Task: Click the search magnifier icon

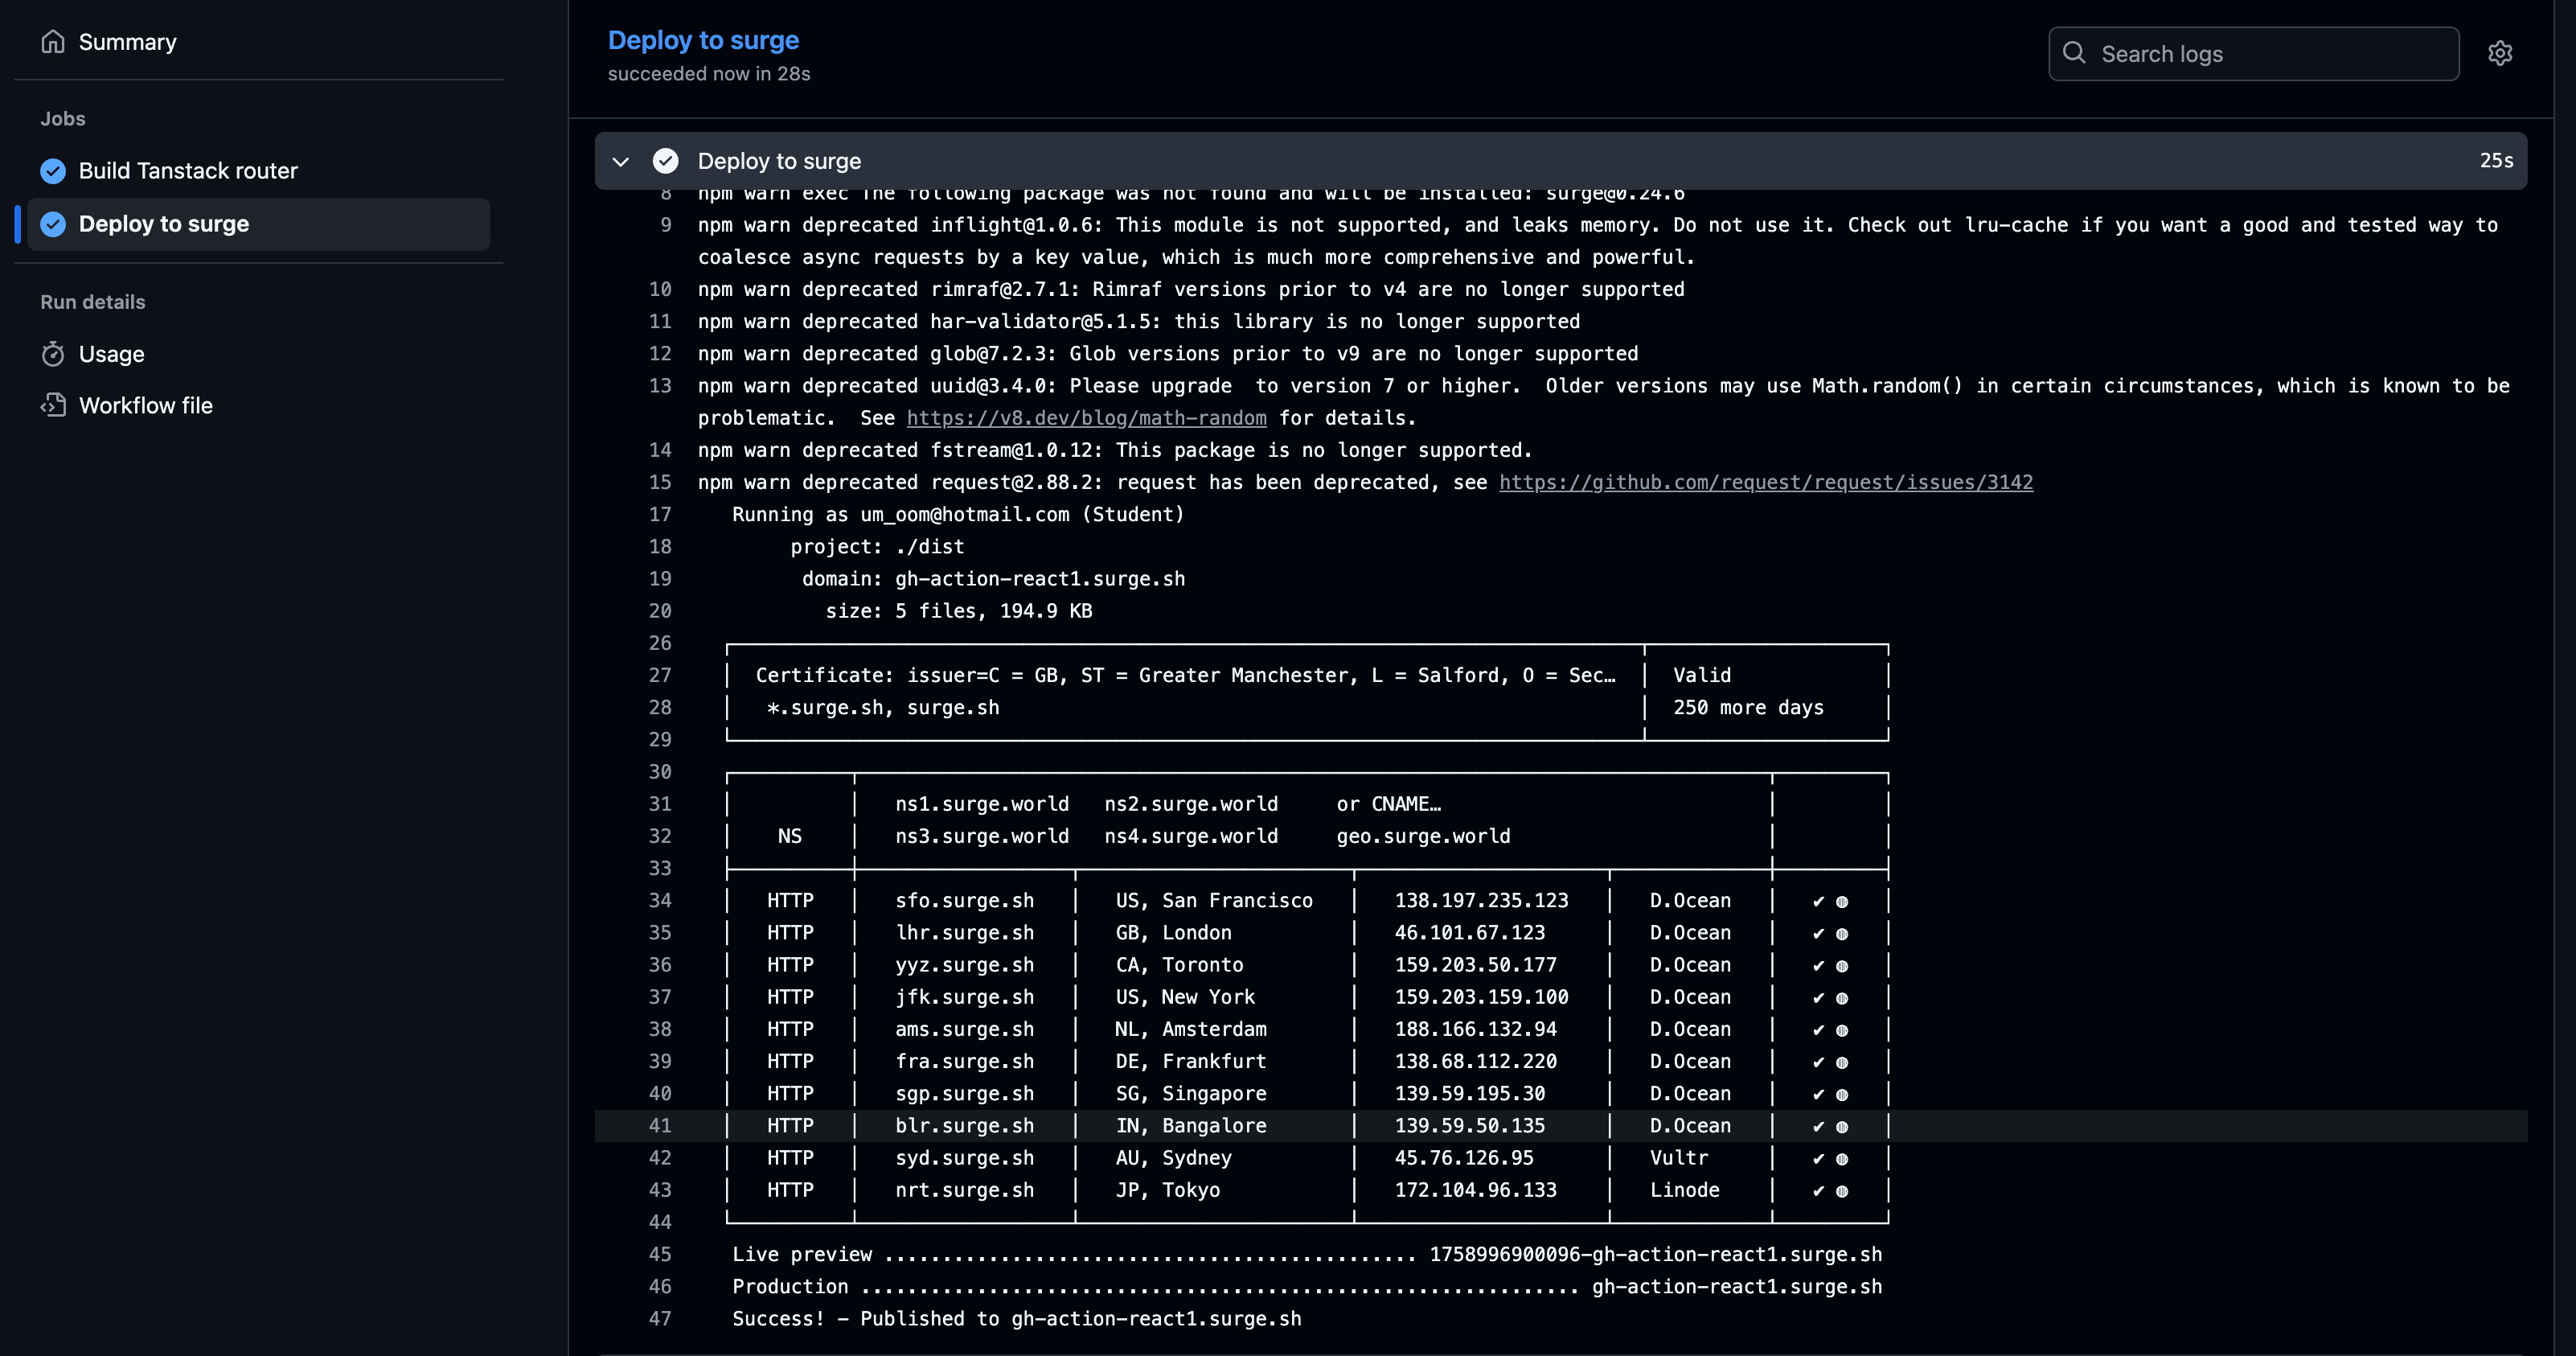Action: pyautogui.click(x=2074, y=53)
